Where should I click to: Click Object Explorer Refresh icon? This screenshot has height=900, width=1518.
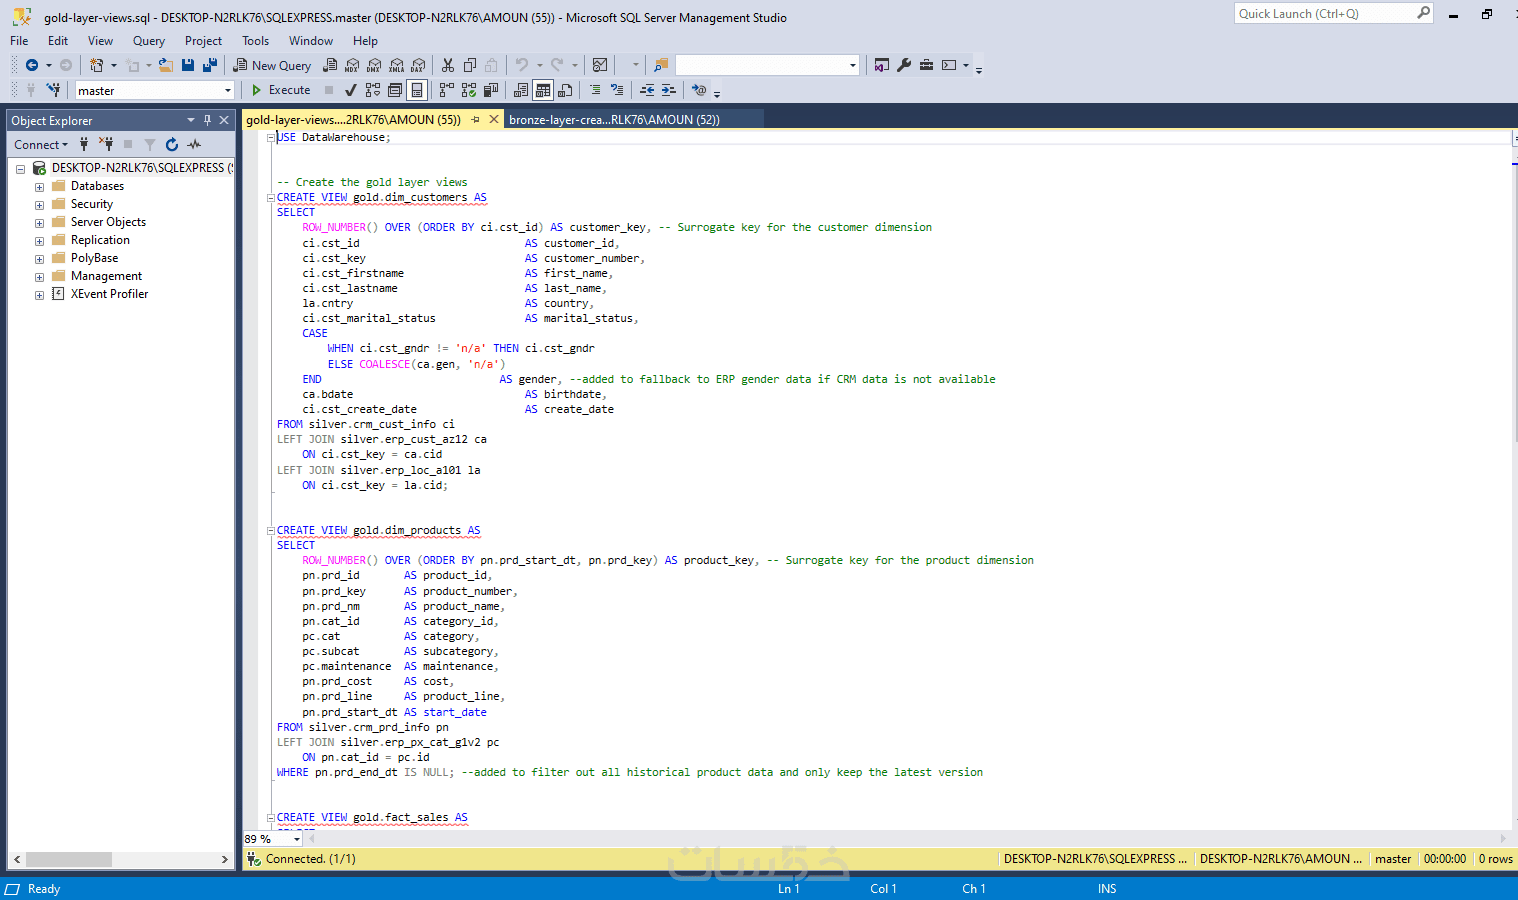172,144
